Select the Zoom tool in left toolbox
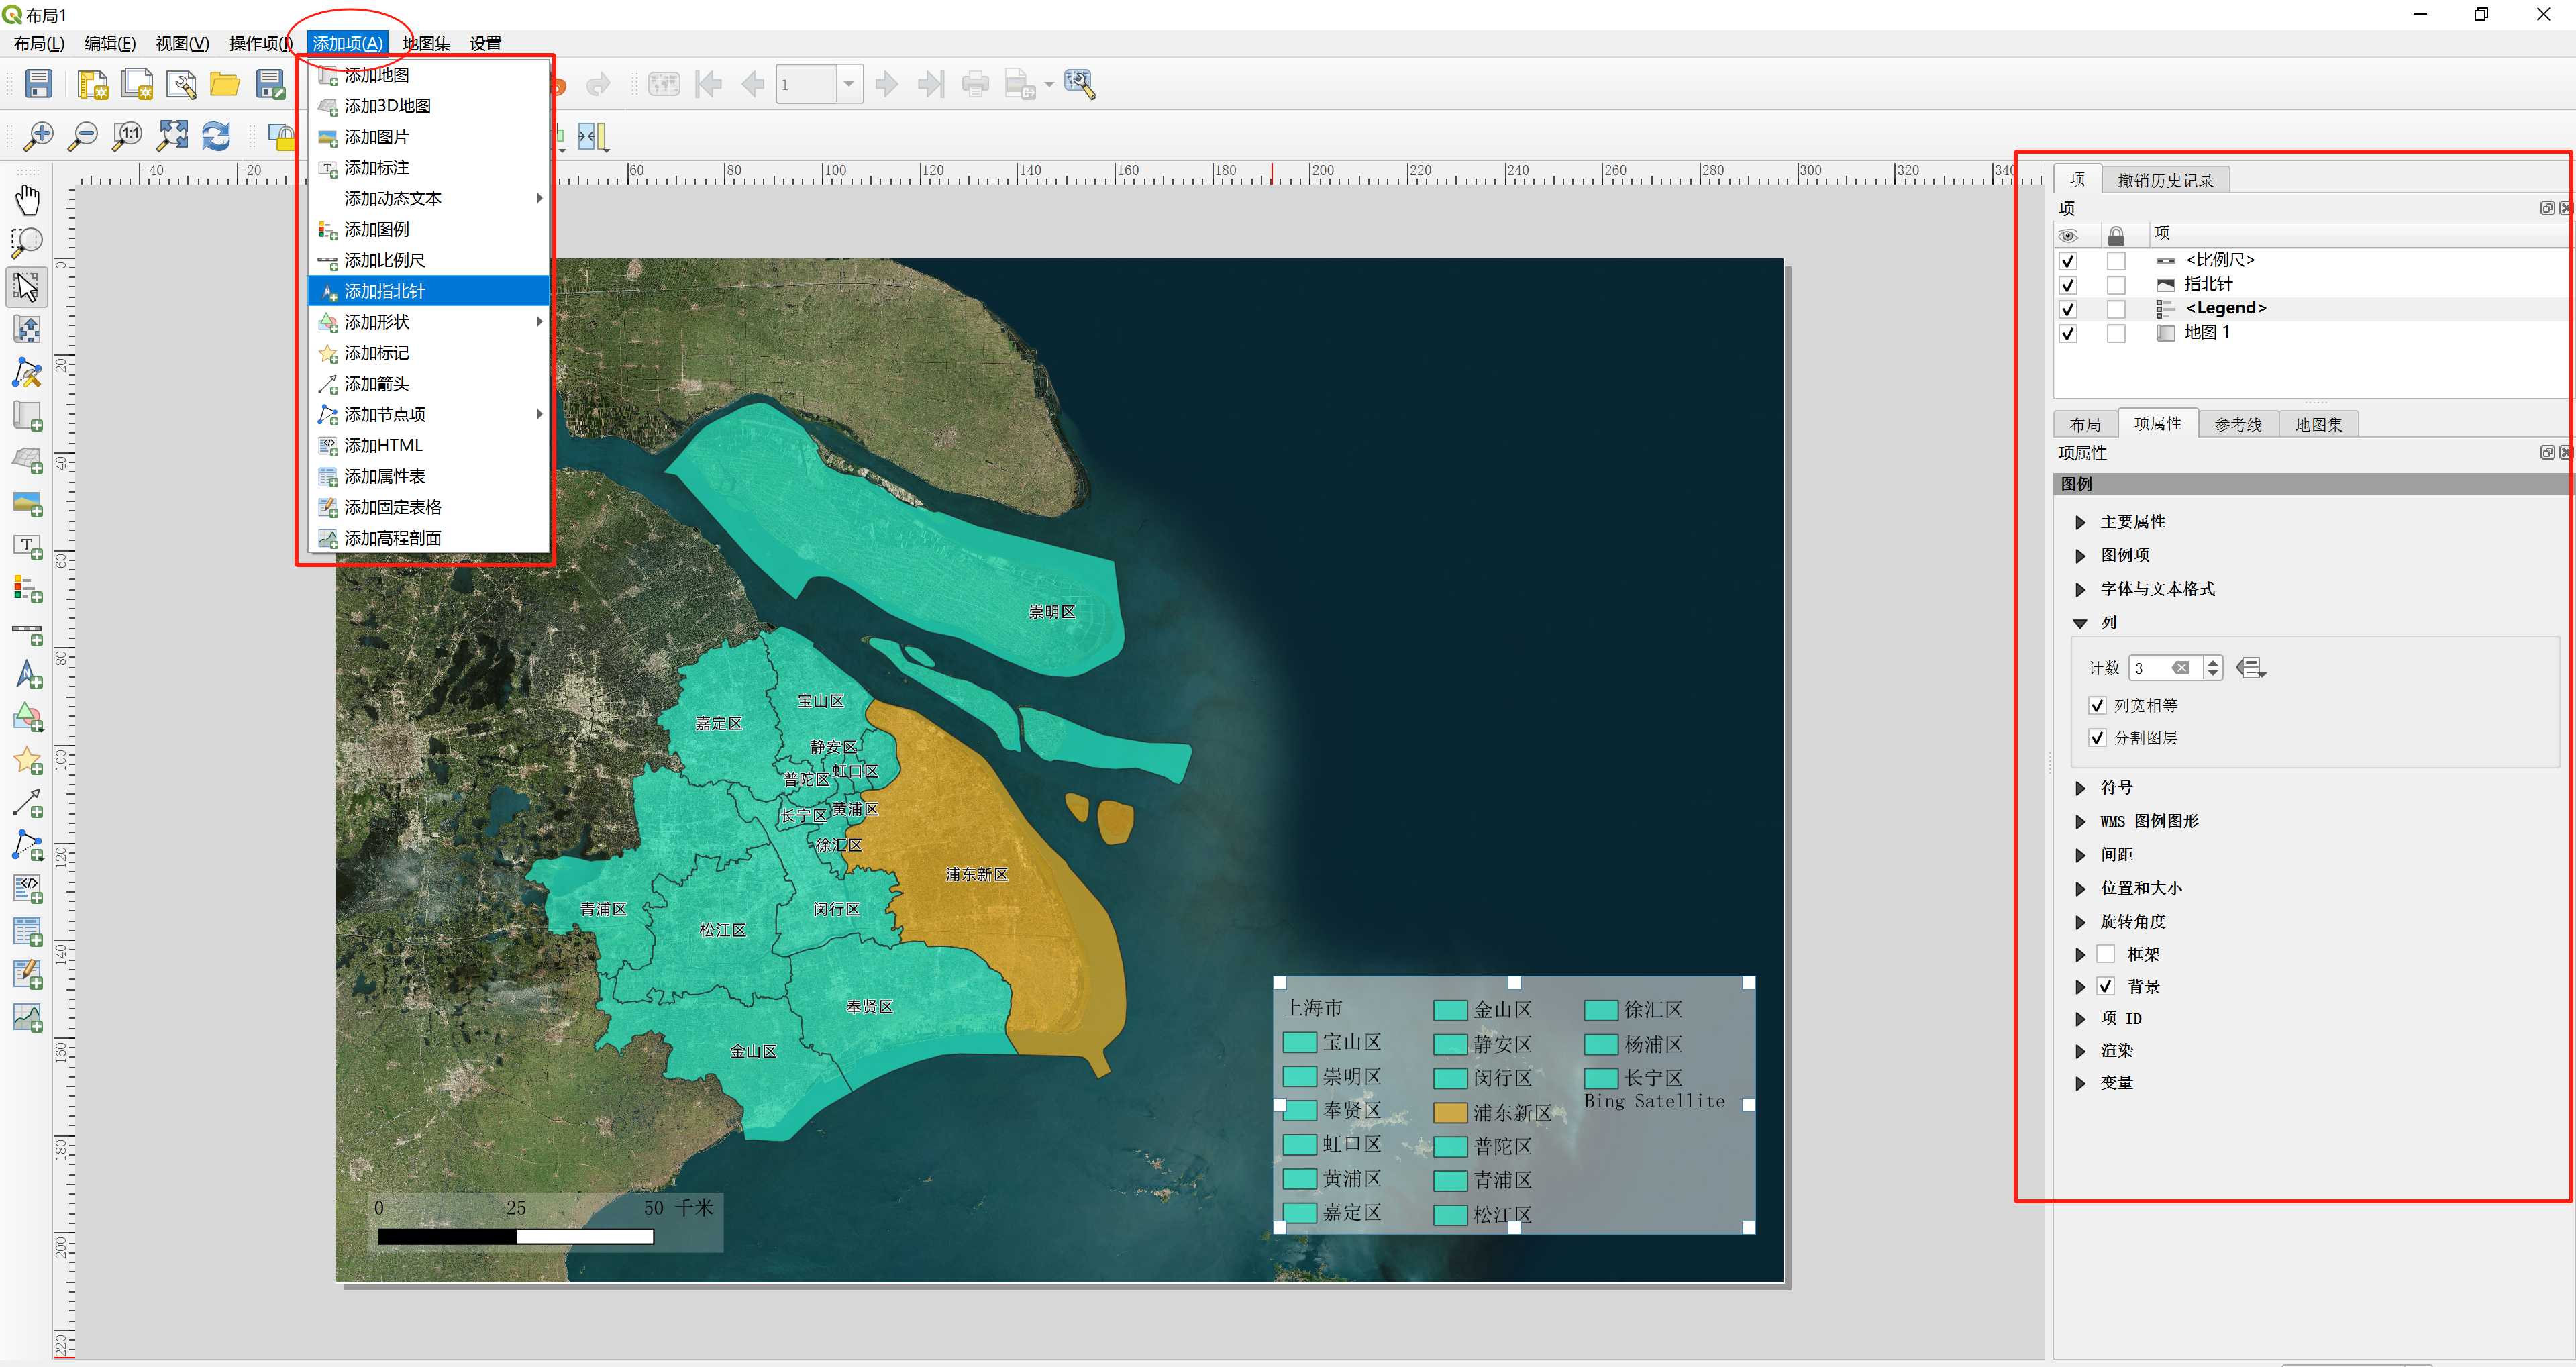The image size is (2576, 1367). pos(28,243)
